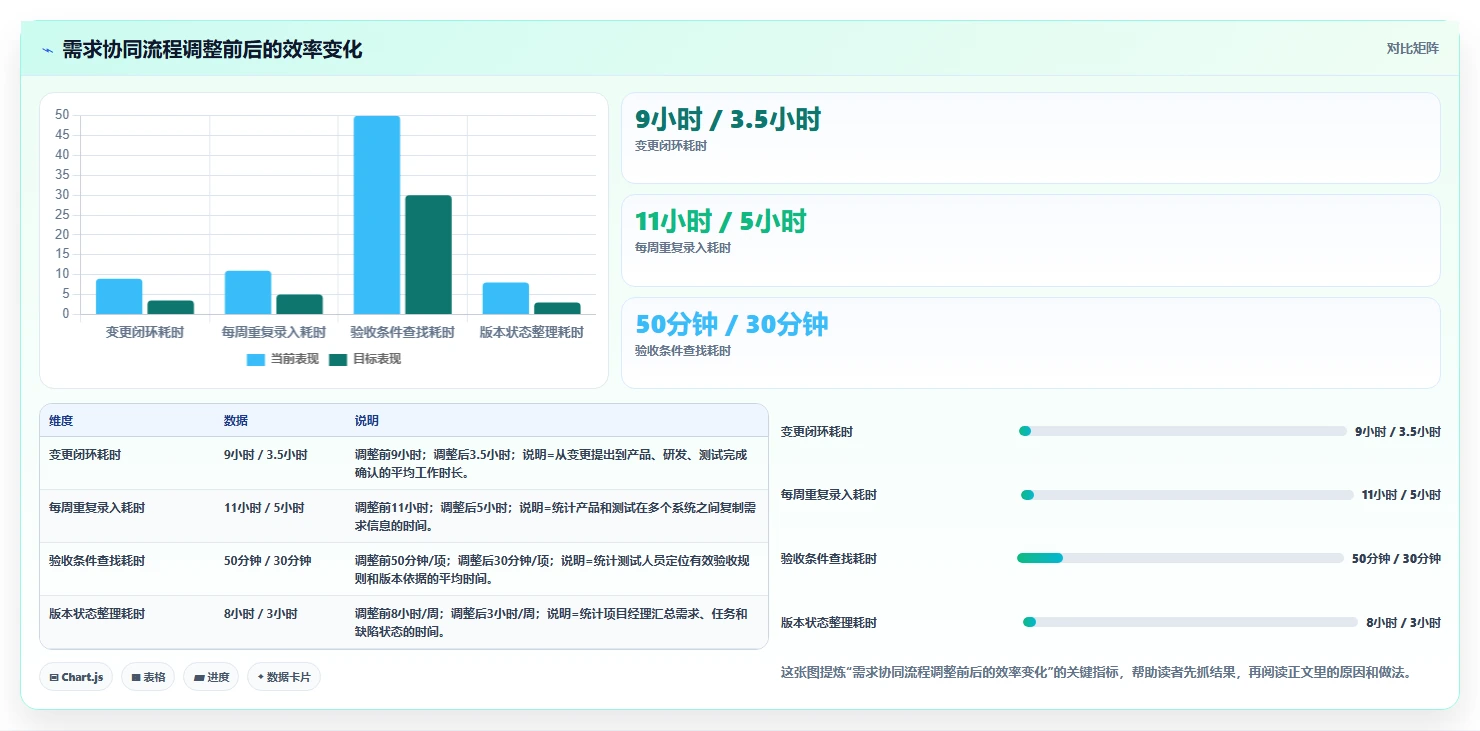
Task: Click table cell 每周重复录入耗时 in 维度 column
Action: click(97, 508)
